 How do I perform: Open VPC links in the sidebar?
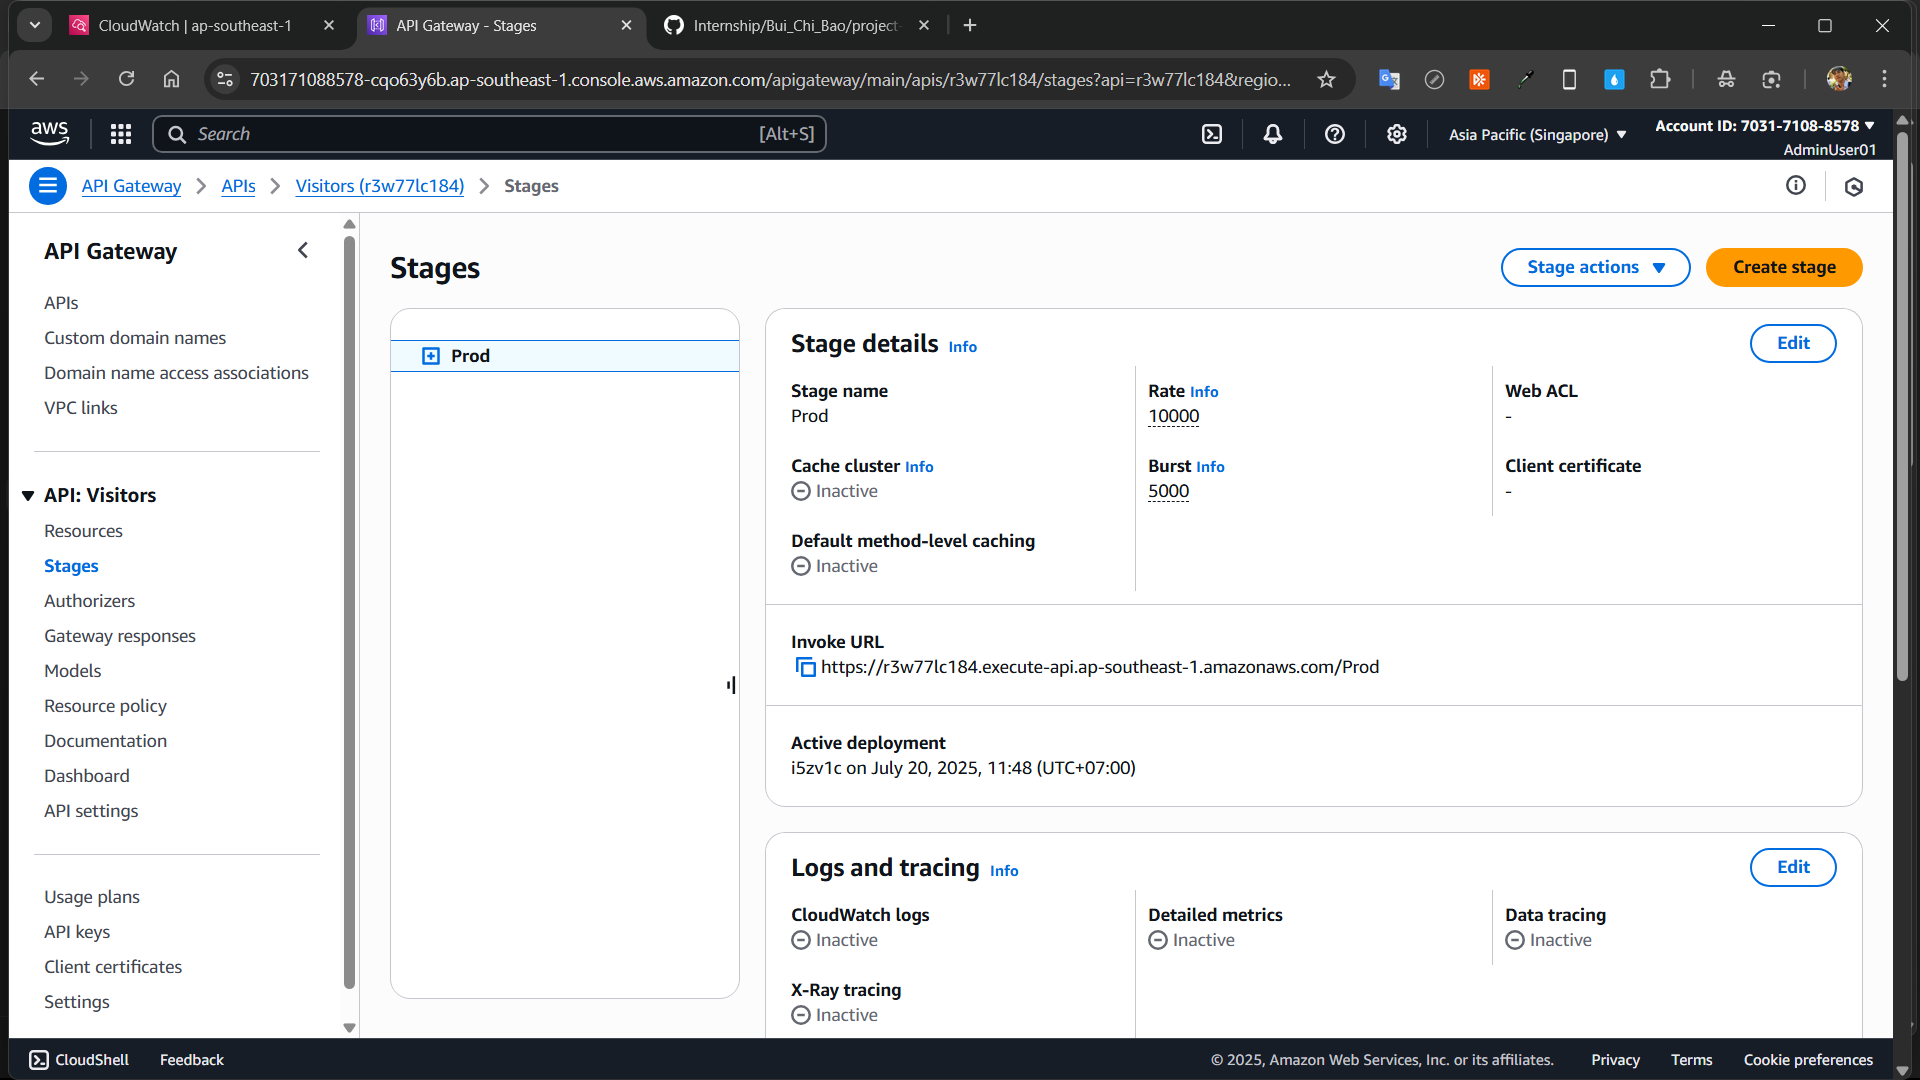80,408
